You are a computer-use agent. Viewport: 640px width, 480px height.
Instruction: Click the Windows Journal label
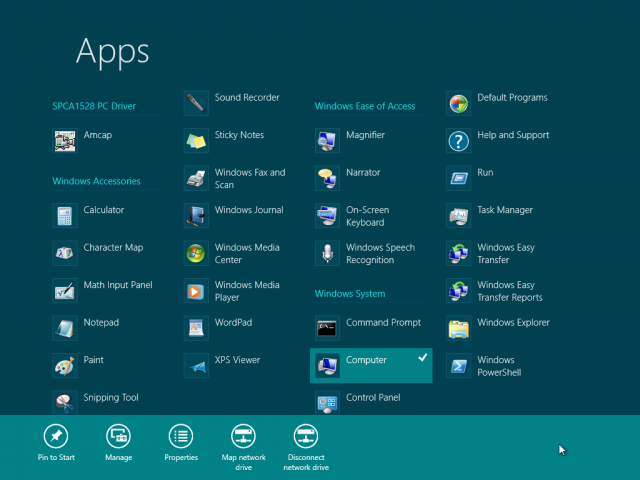coord(249,210)
